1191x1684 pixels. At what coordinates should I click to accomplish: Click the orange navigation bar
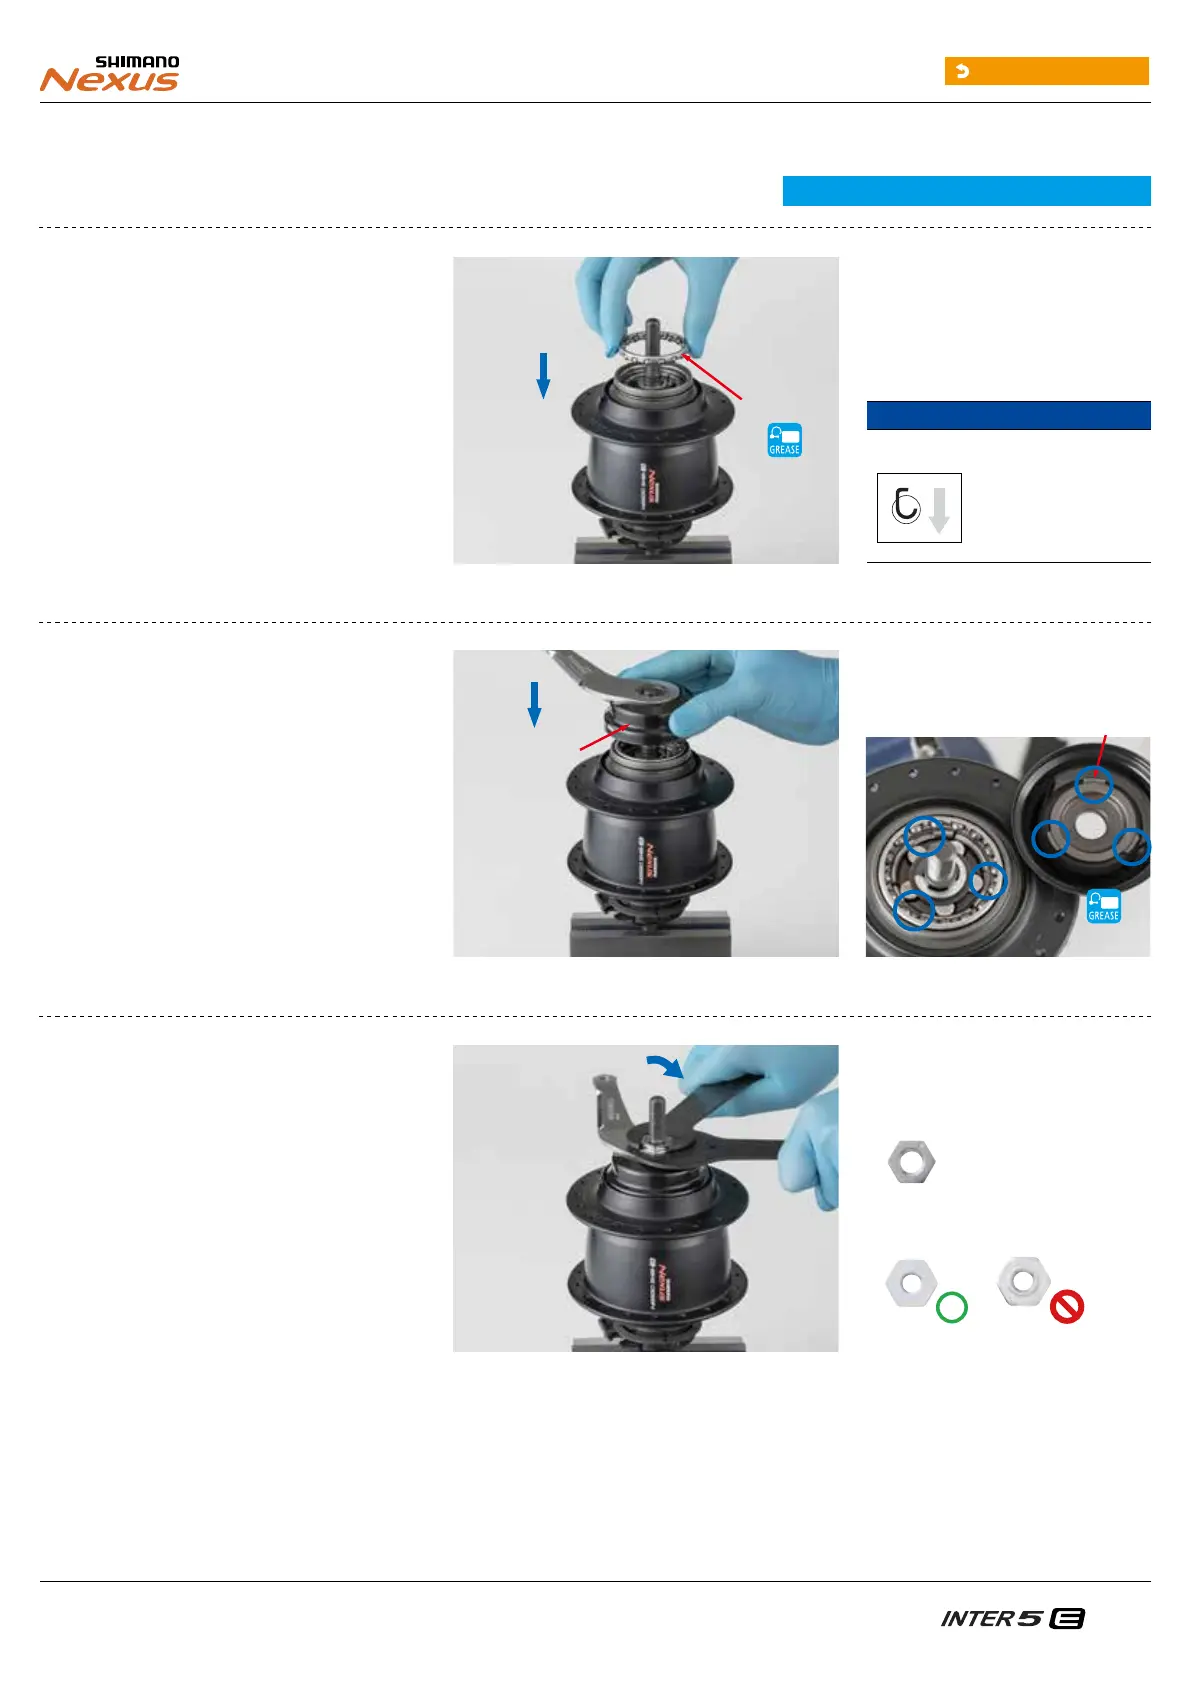point(1047,71)
